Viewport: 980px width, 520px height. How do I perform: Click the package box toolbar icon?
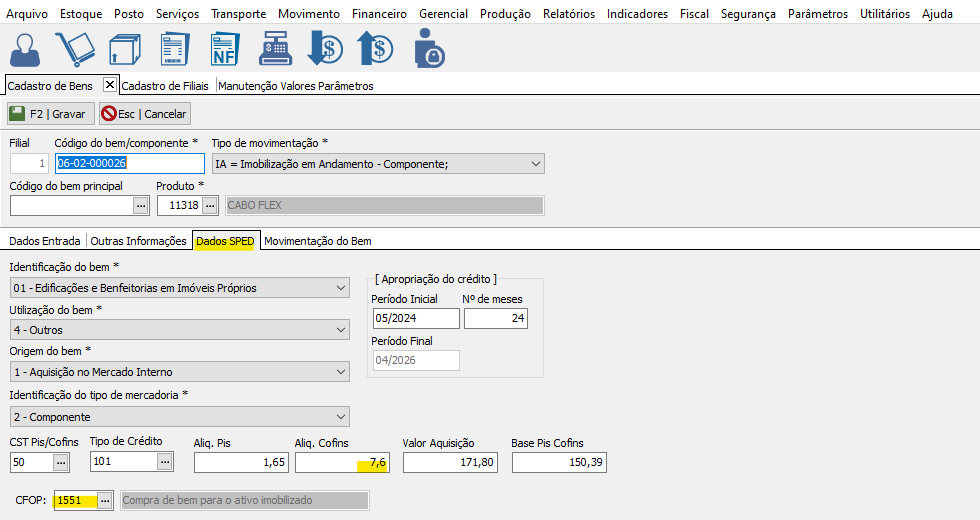(x=124, y=48)
